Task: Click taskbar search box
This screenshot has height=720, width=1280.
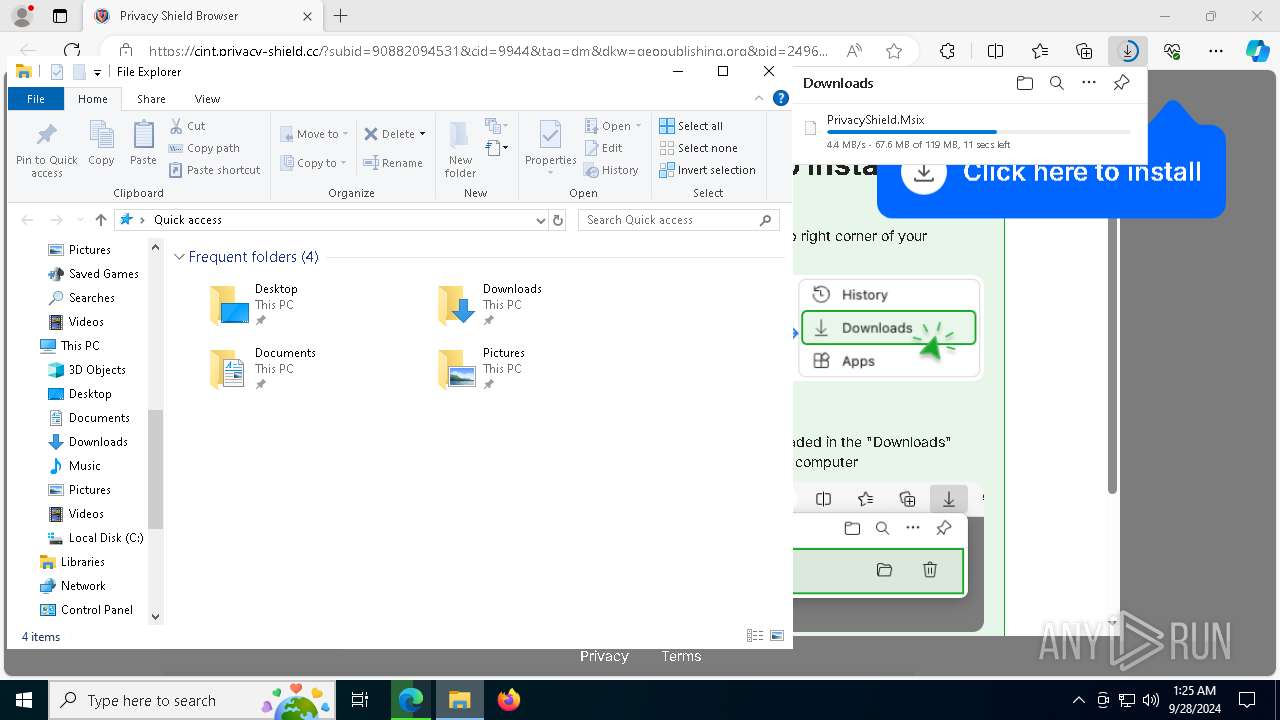Action: pyautogui.click(x=193, y=700)
